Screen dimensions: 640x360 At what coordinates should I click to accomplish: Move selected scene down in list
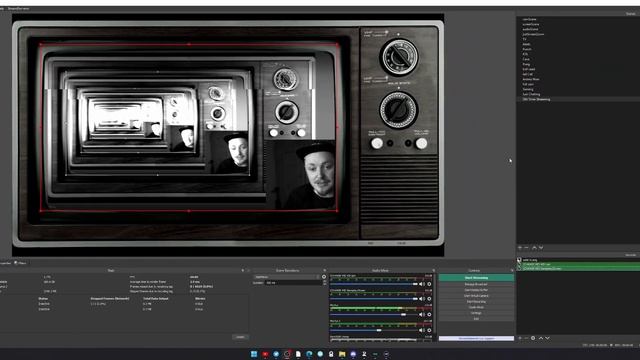[541, 247]
